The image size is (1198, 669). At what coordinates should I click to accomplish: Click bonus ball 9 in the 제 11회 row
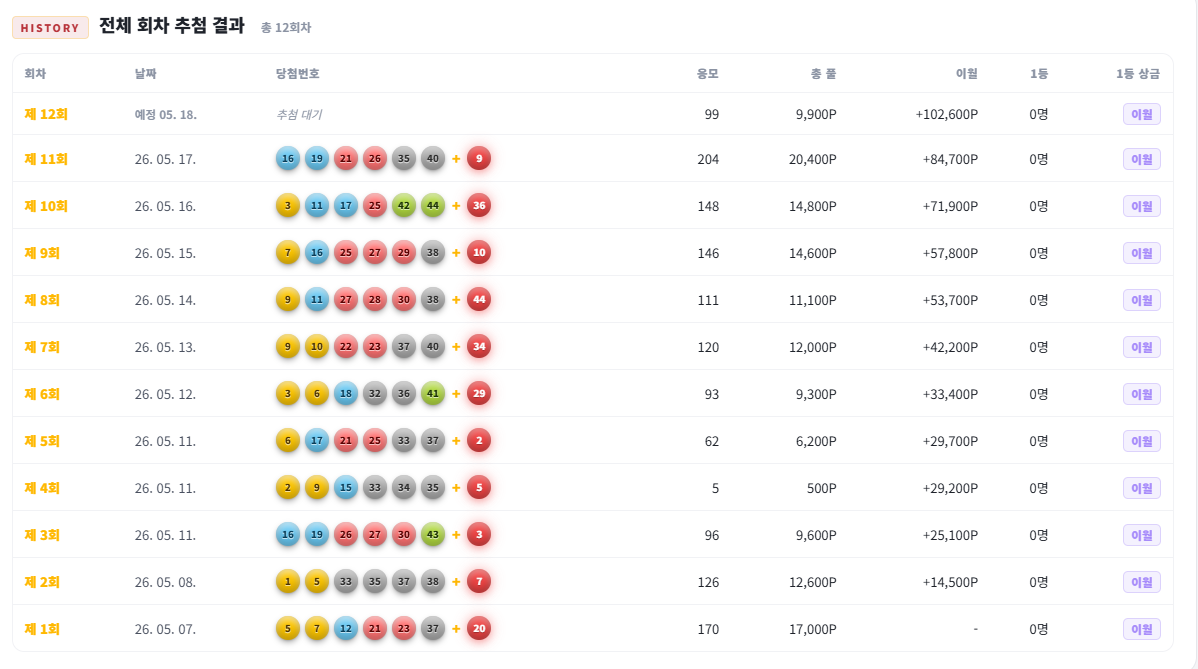click(x=479, y=159)
